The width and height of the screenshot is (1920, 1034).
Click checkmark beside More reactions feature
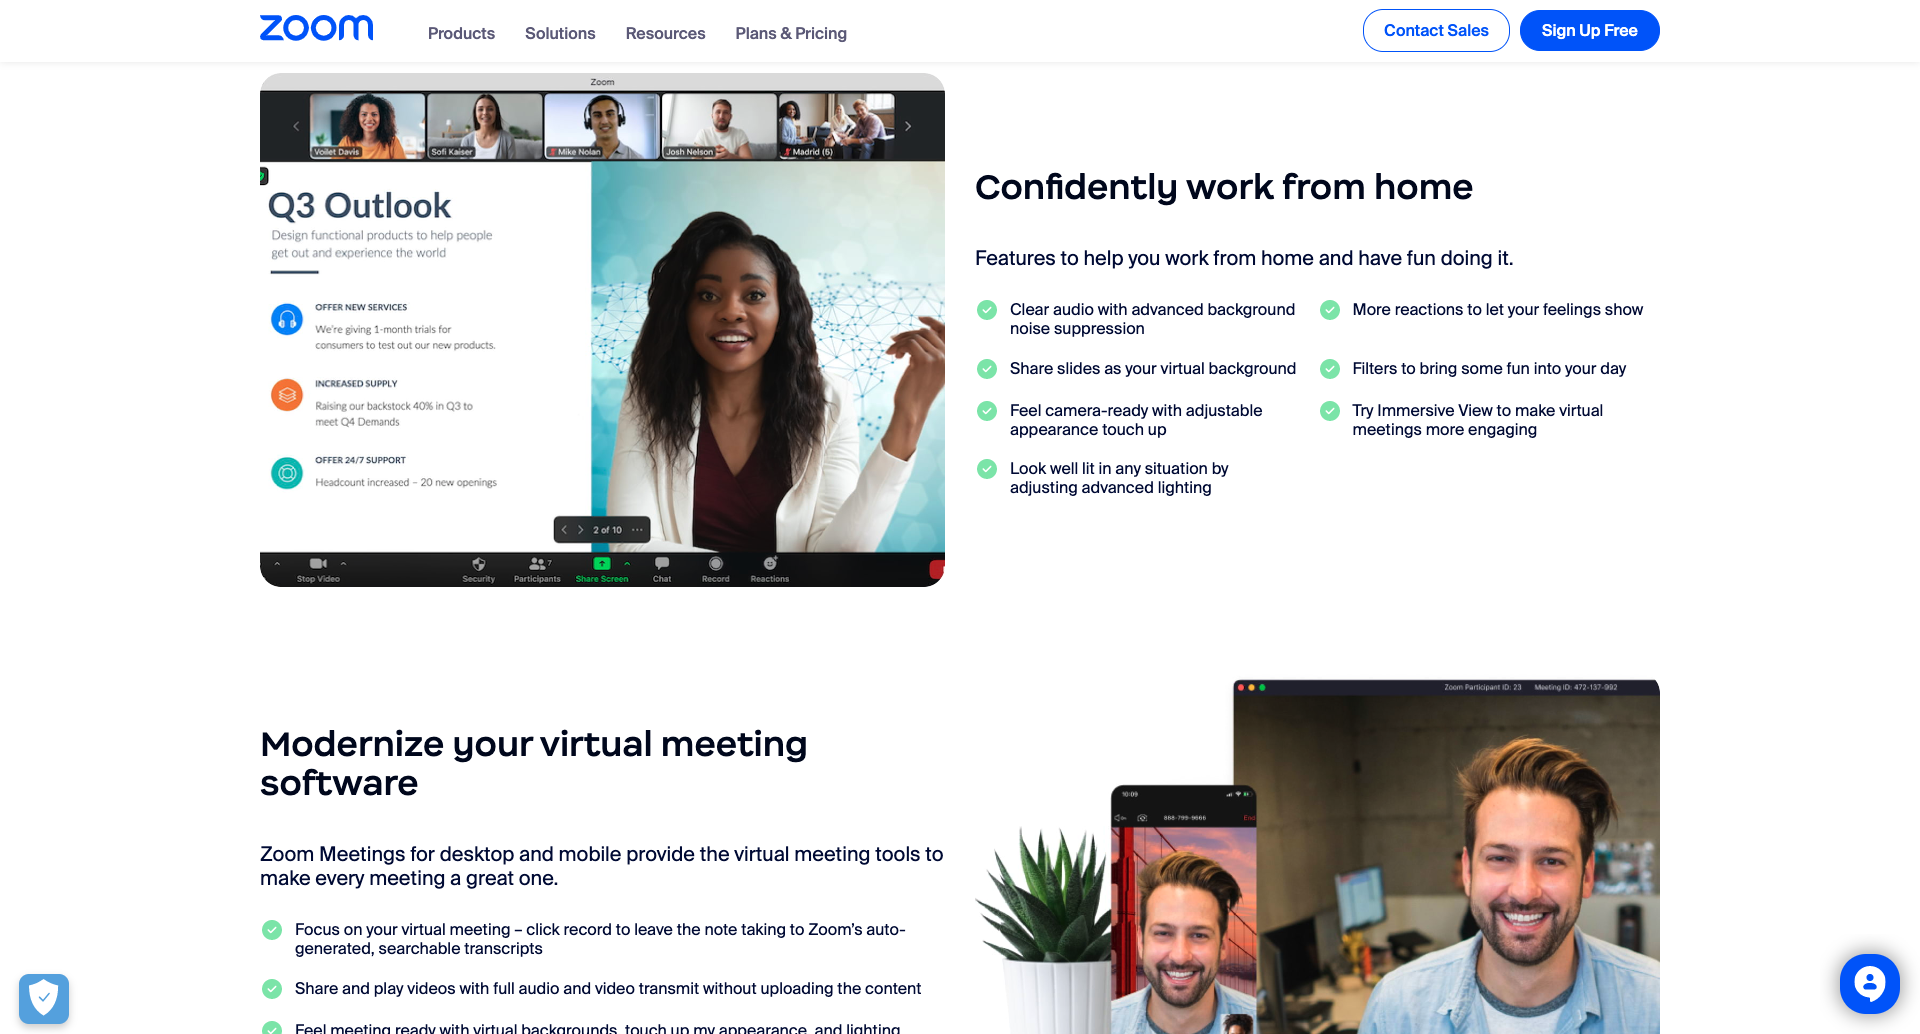(1330, 310)
